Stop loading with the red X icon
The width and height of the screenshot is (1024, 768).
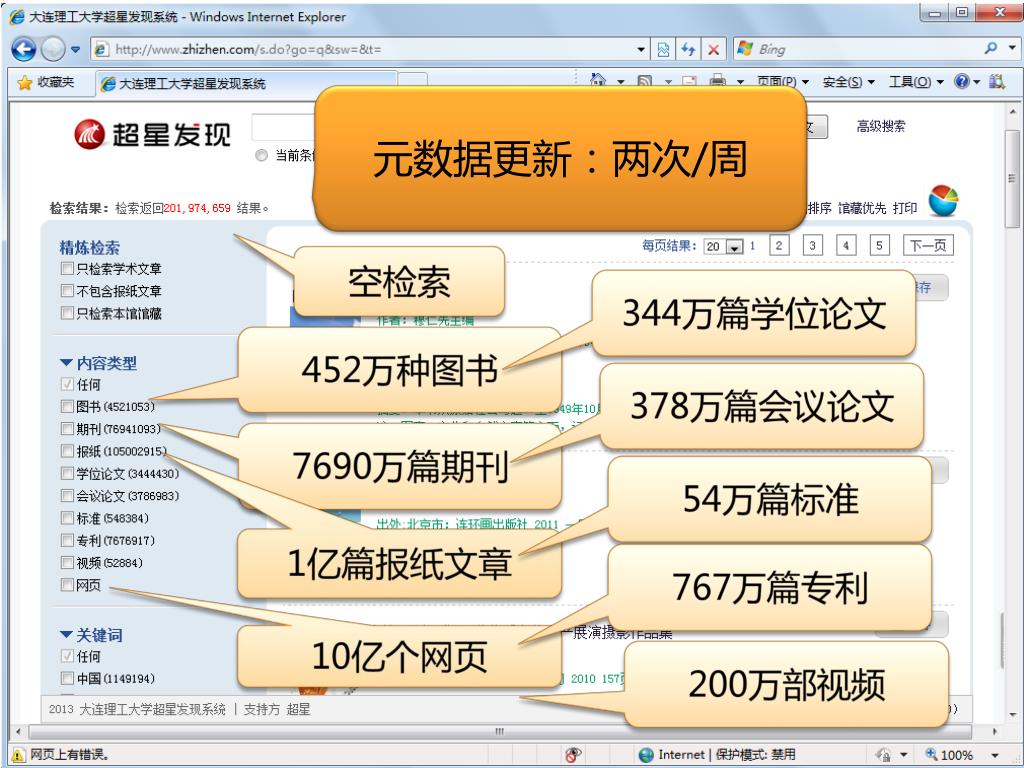713,49
